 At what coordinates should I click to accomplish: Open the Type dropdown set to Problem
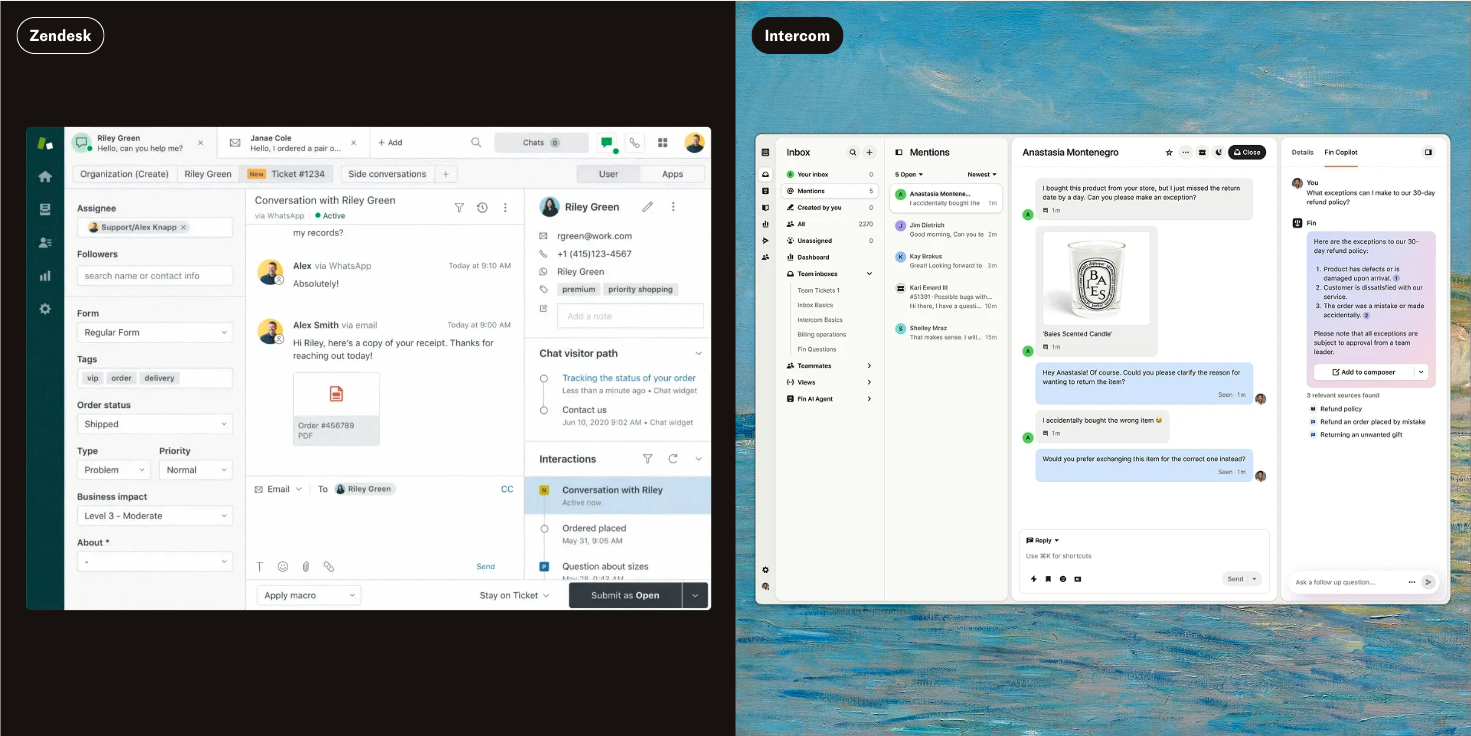(x=114, y=470)
